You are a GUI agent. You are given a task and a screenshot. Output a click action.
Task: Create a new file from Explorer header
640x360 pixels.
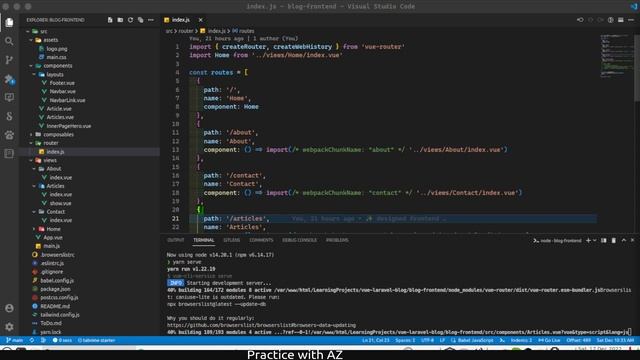tap(110, 20)
